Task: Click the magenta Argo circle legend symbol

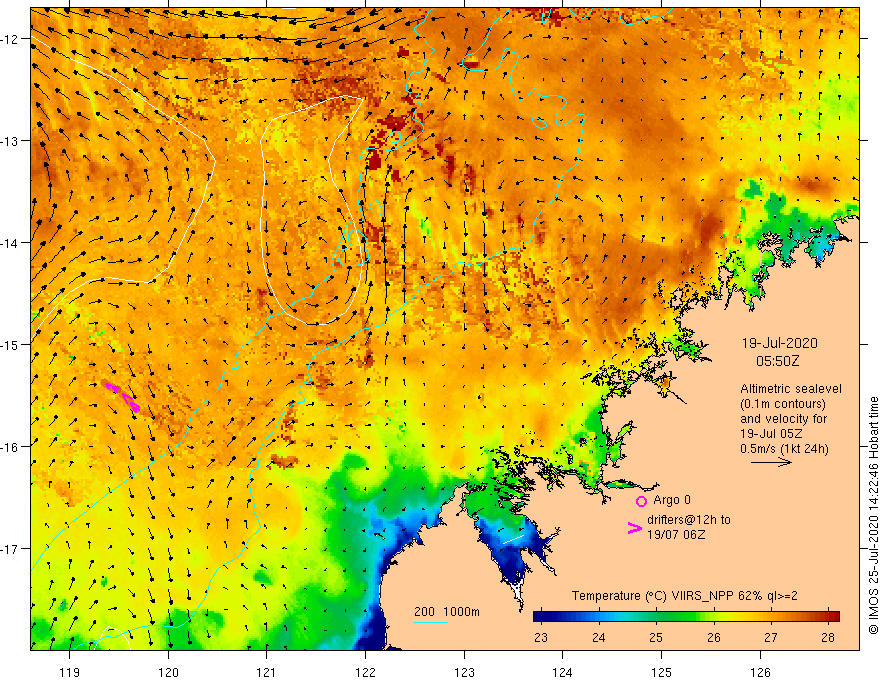Action: point(641,501)
